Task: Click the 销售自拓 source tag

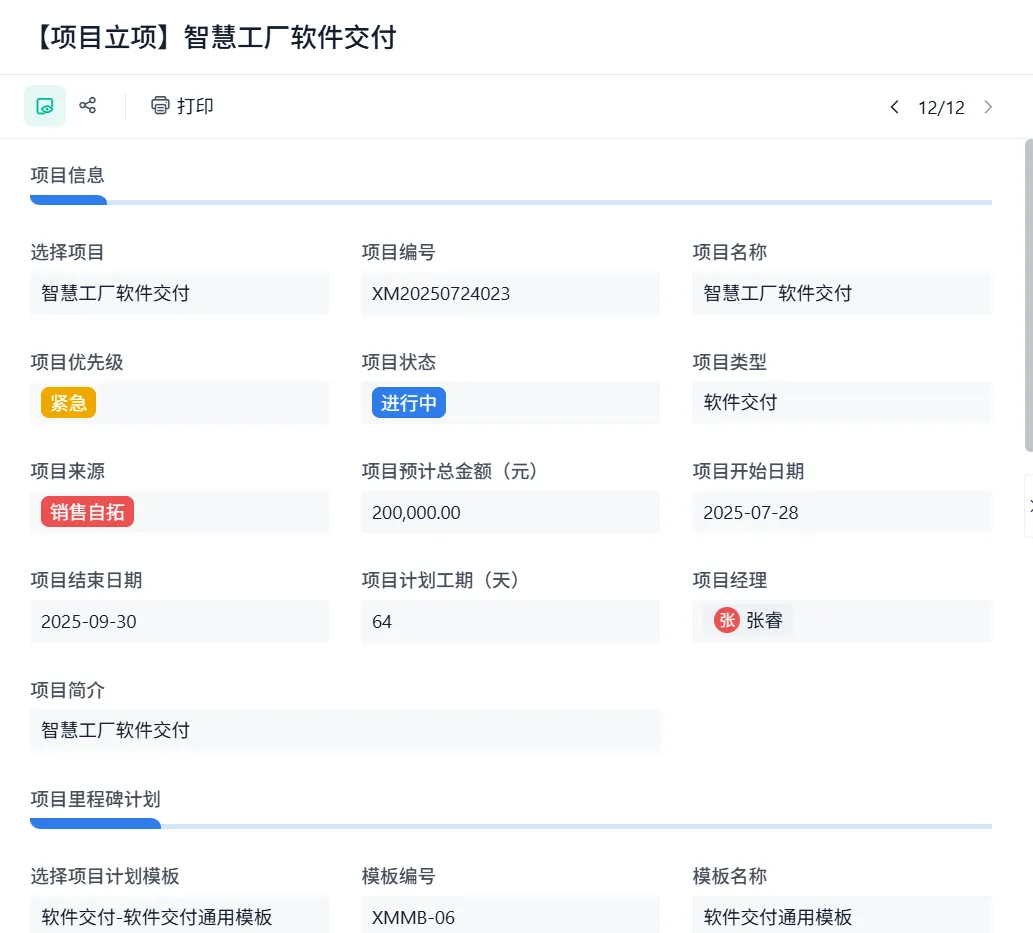Action: [x=87, y=512]
